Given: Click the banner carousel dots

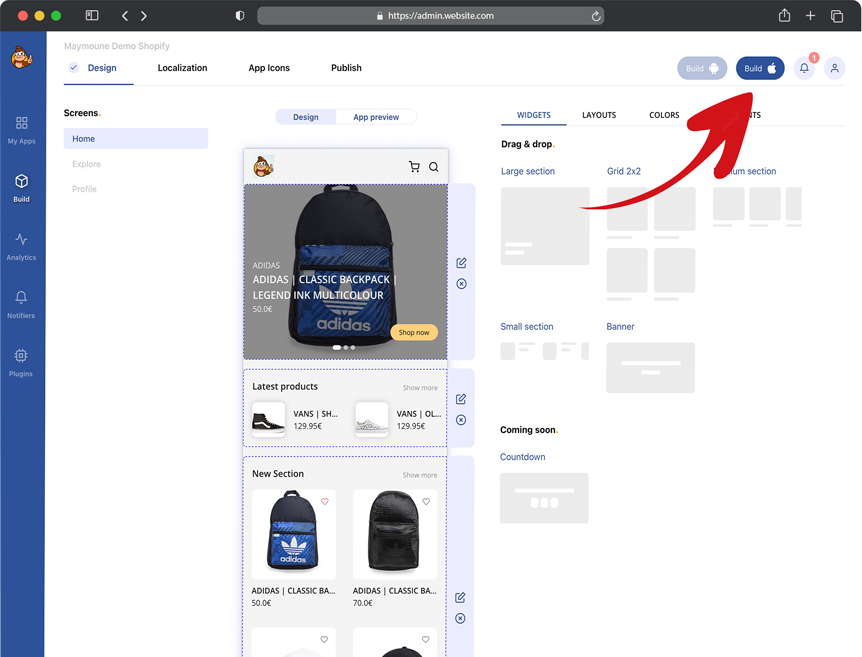Looking at the screenshot, I should pos(344,347).
